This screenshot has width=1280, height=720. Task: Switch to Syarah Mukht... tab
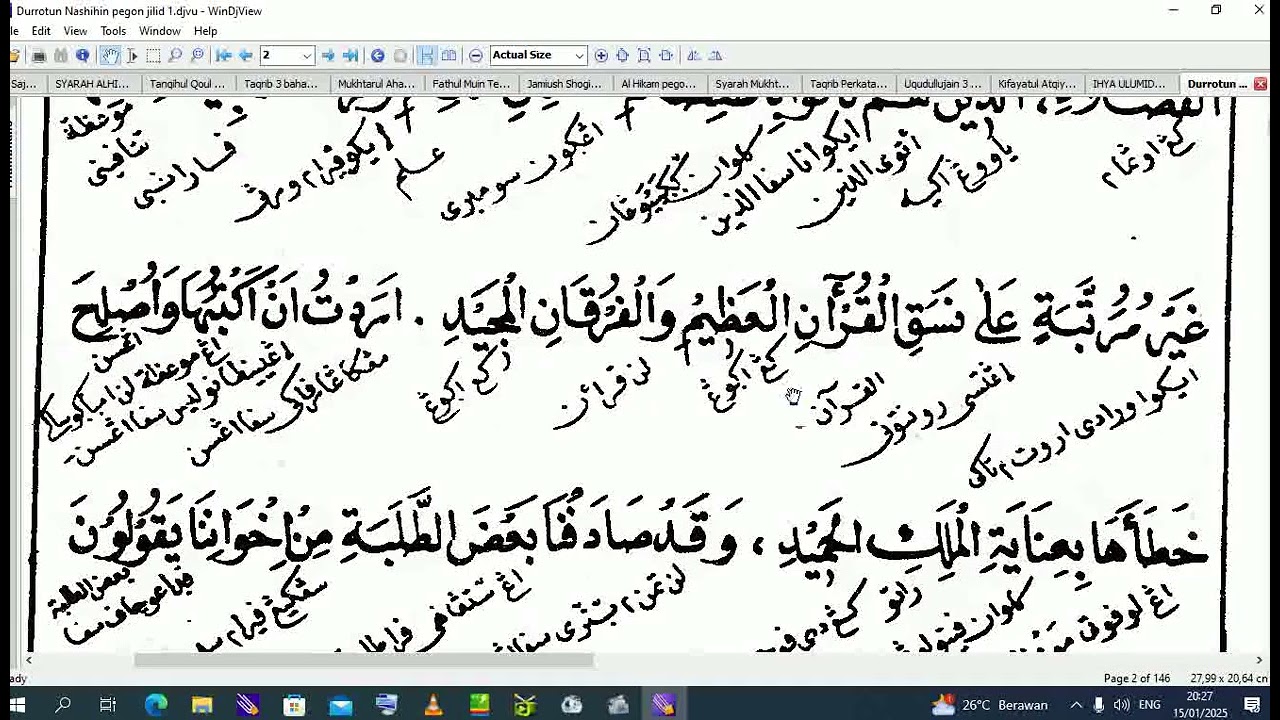pos(752,84)
